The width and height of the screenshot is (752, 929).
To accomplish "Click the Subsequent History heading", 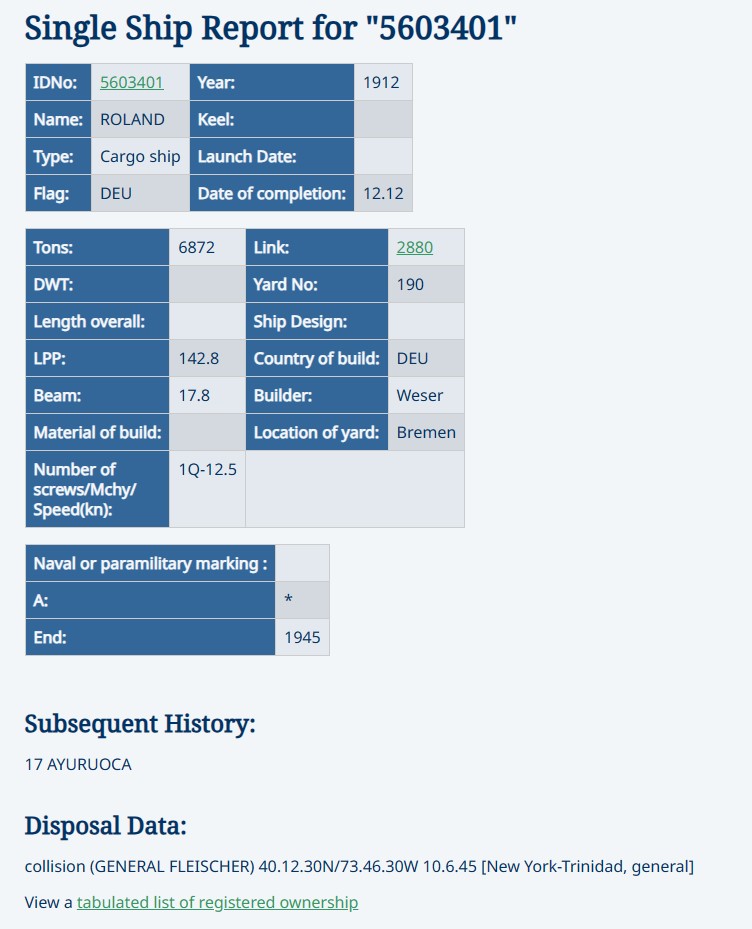I will [140, 723].
